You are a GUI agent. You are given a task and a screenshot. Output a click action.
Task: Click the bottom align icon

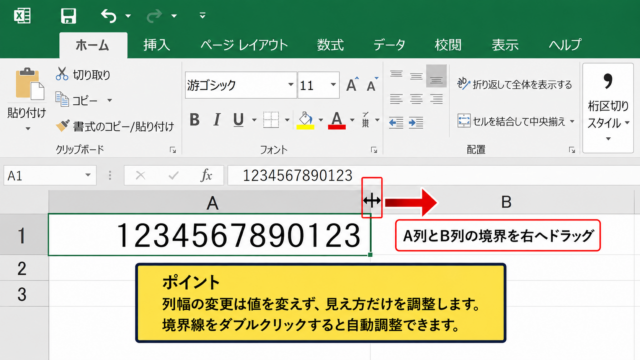[x=436, y=76]
